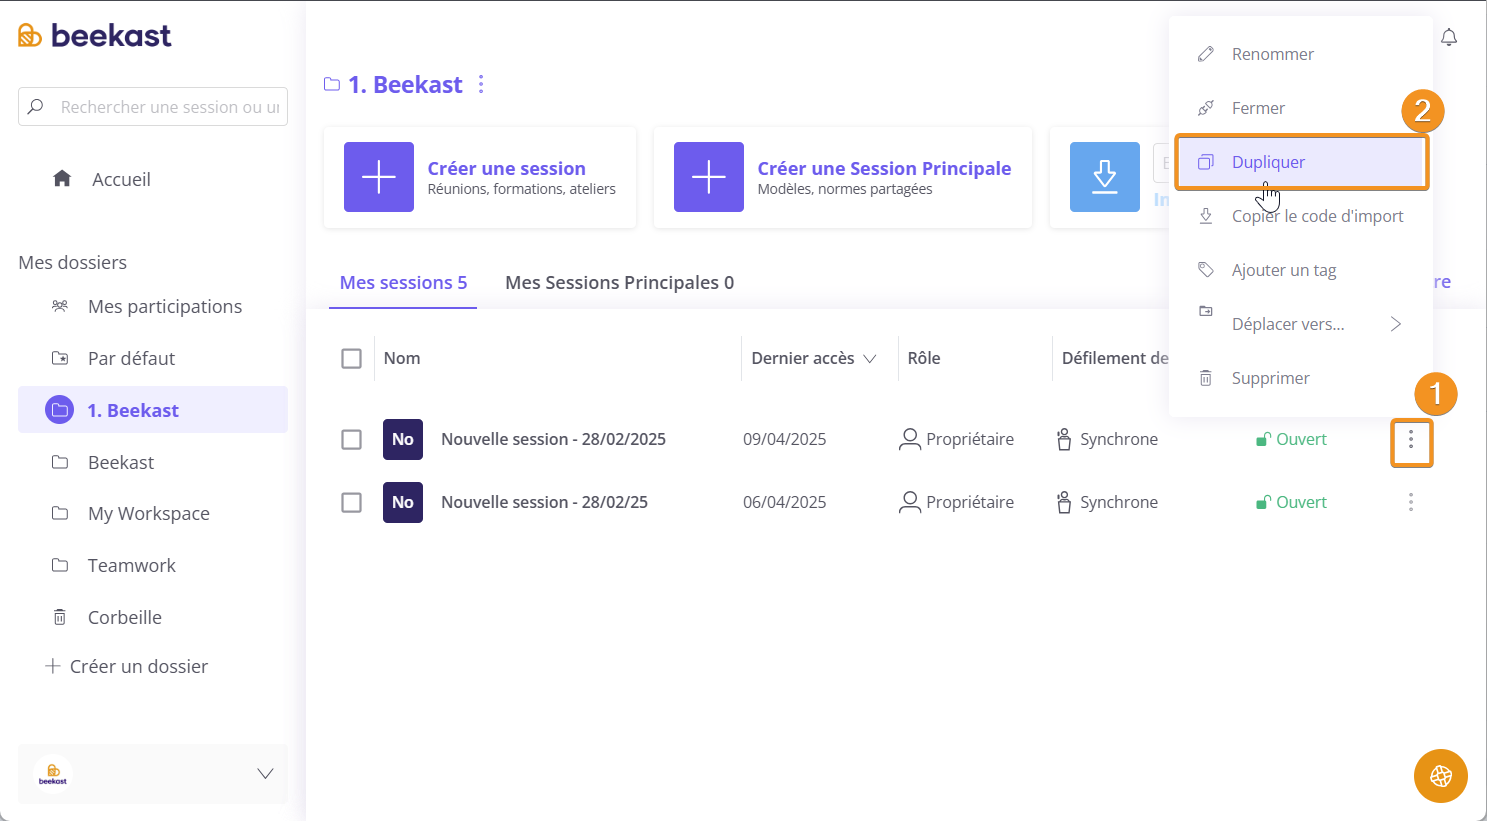
Task: Choose Ajouter un tag
Action: [x=1301, y=270]
